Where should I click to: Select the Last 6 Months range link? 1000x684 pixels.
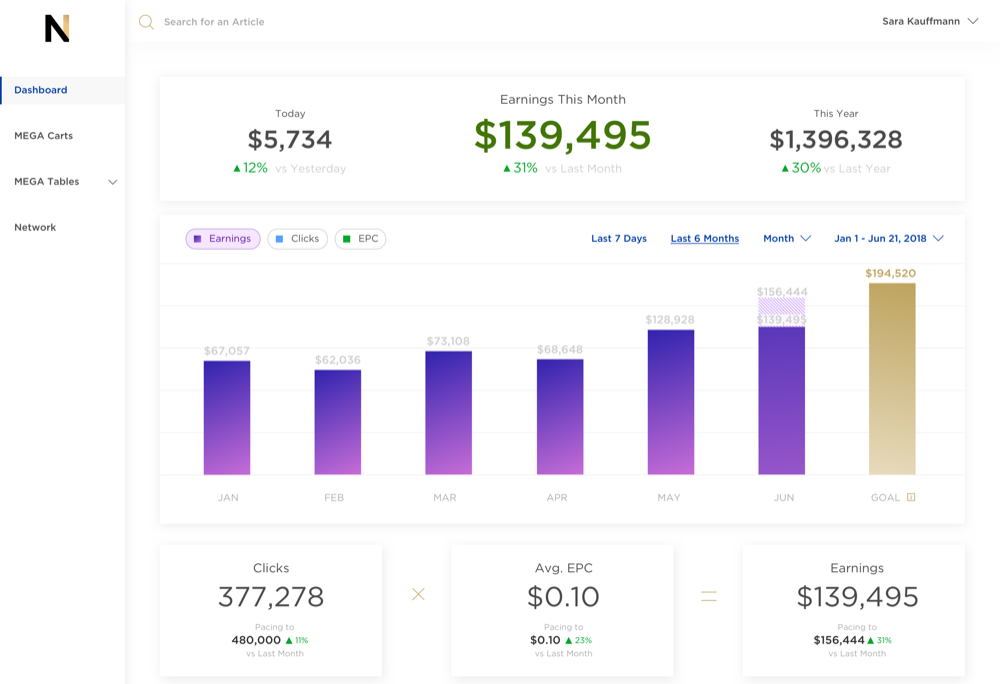(704, 239)
